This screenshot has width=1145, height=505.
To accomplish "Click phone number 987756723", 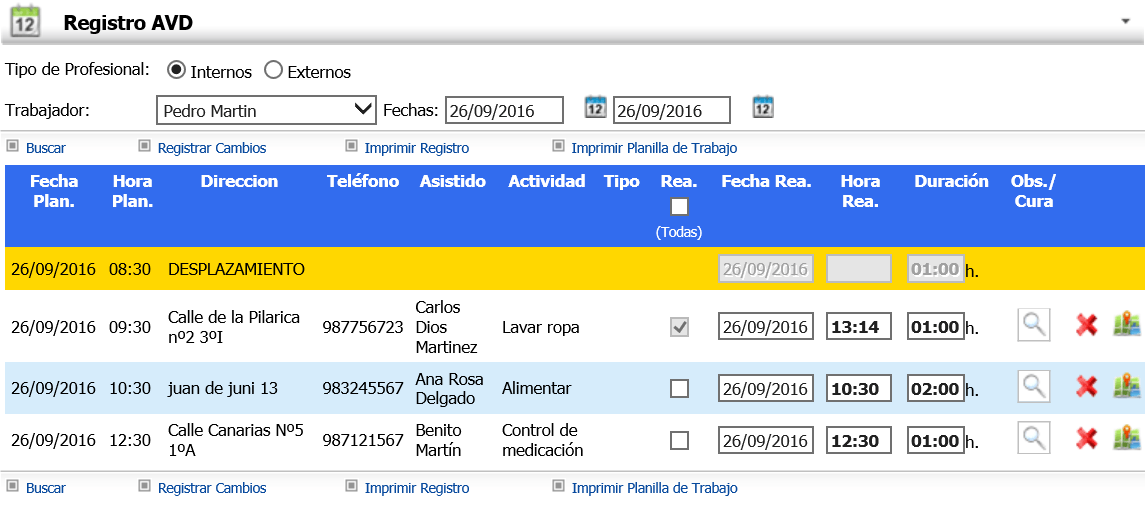I will (362, 327).
